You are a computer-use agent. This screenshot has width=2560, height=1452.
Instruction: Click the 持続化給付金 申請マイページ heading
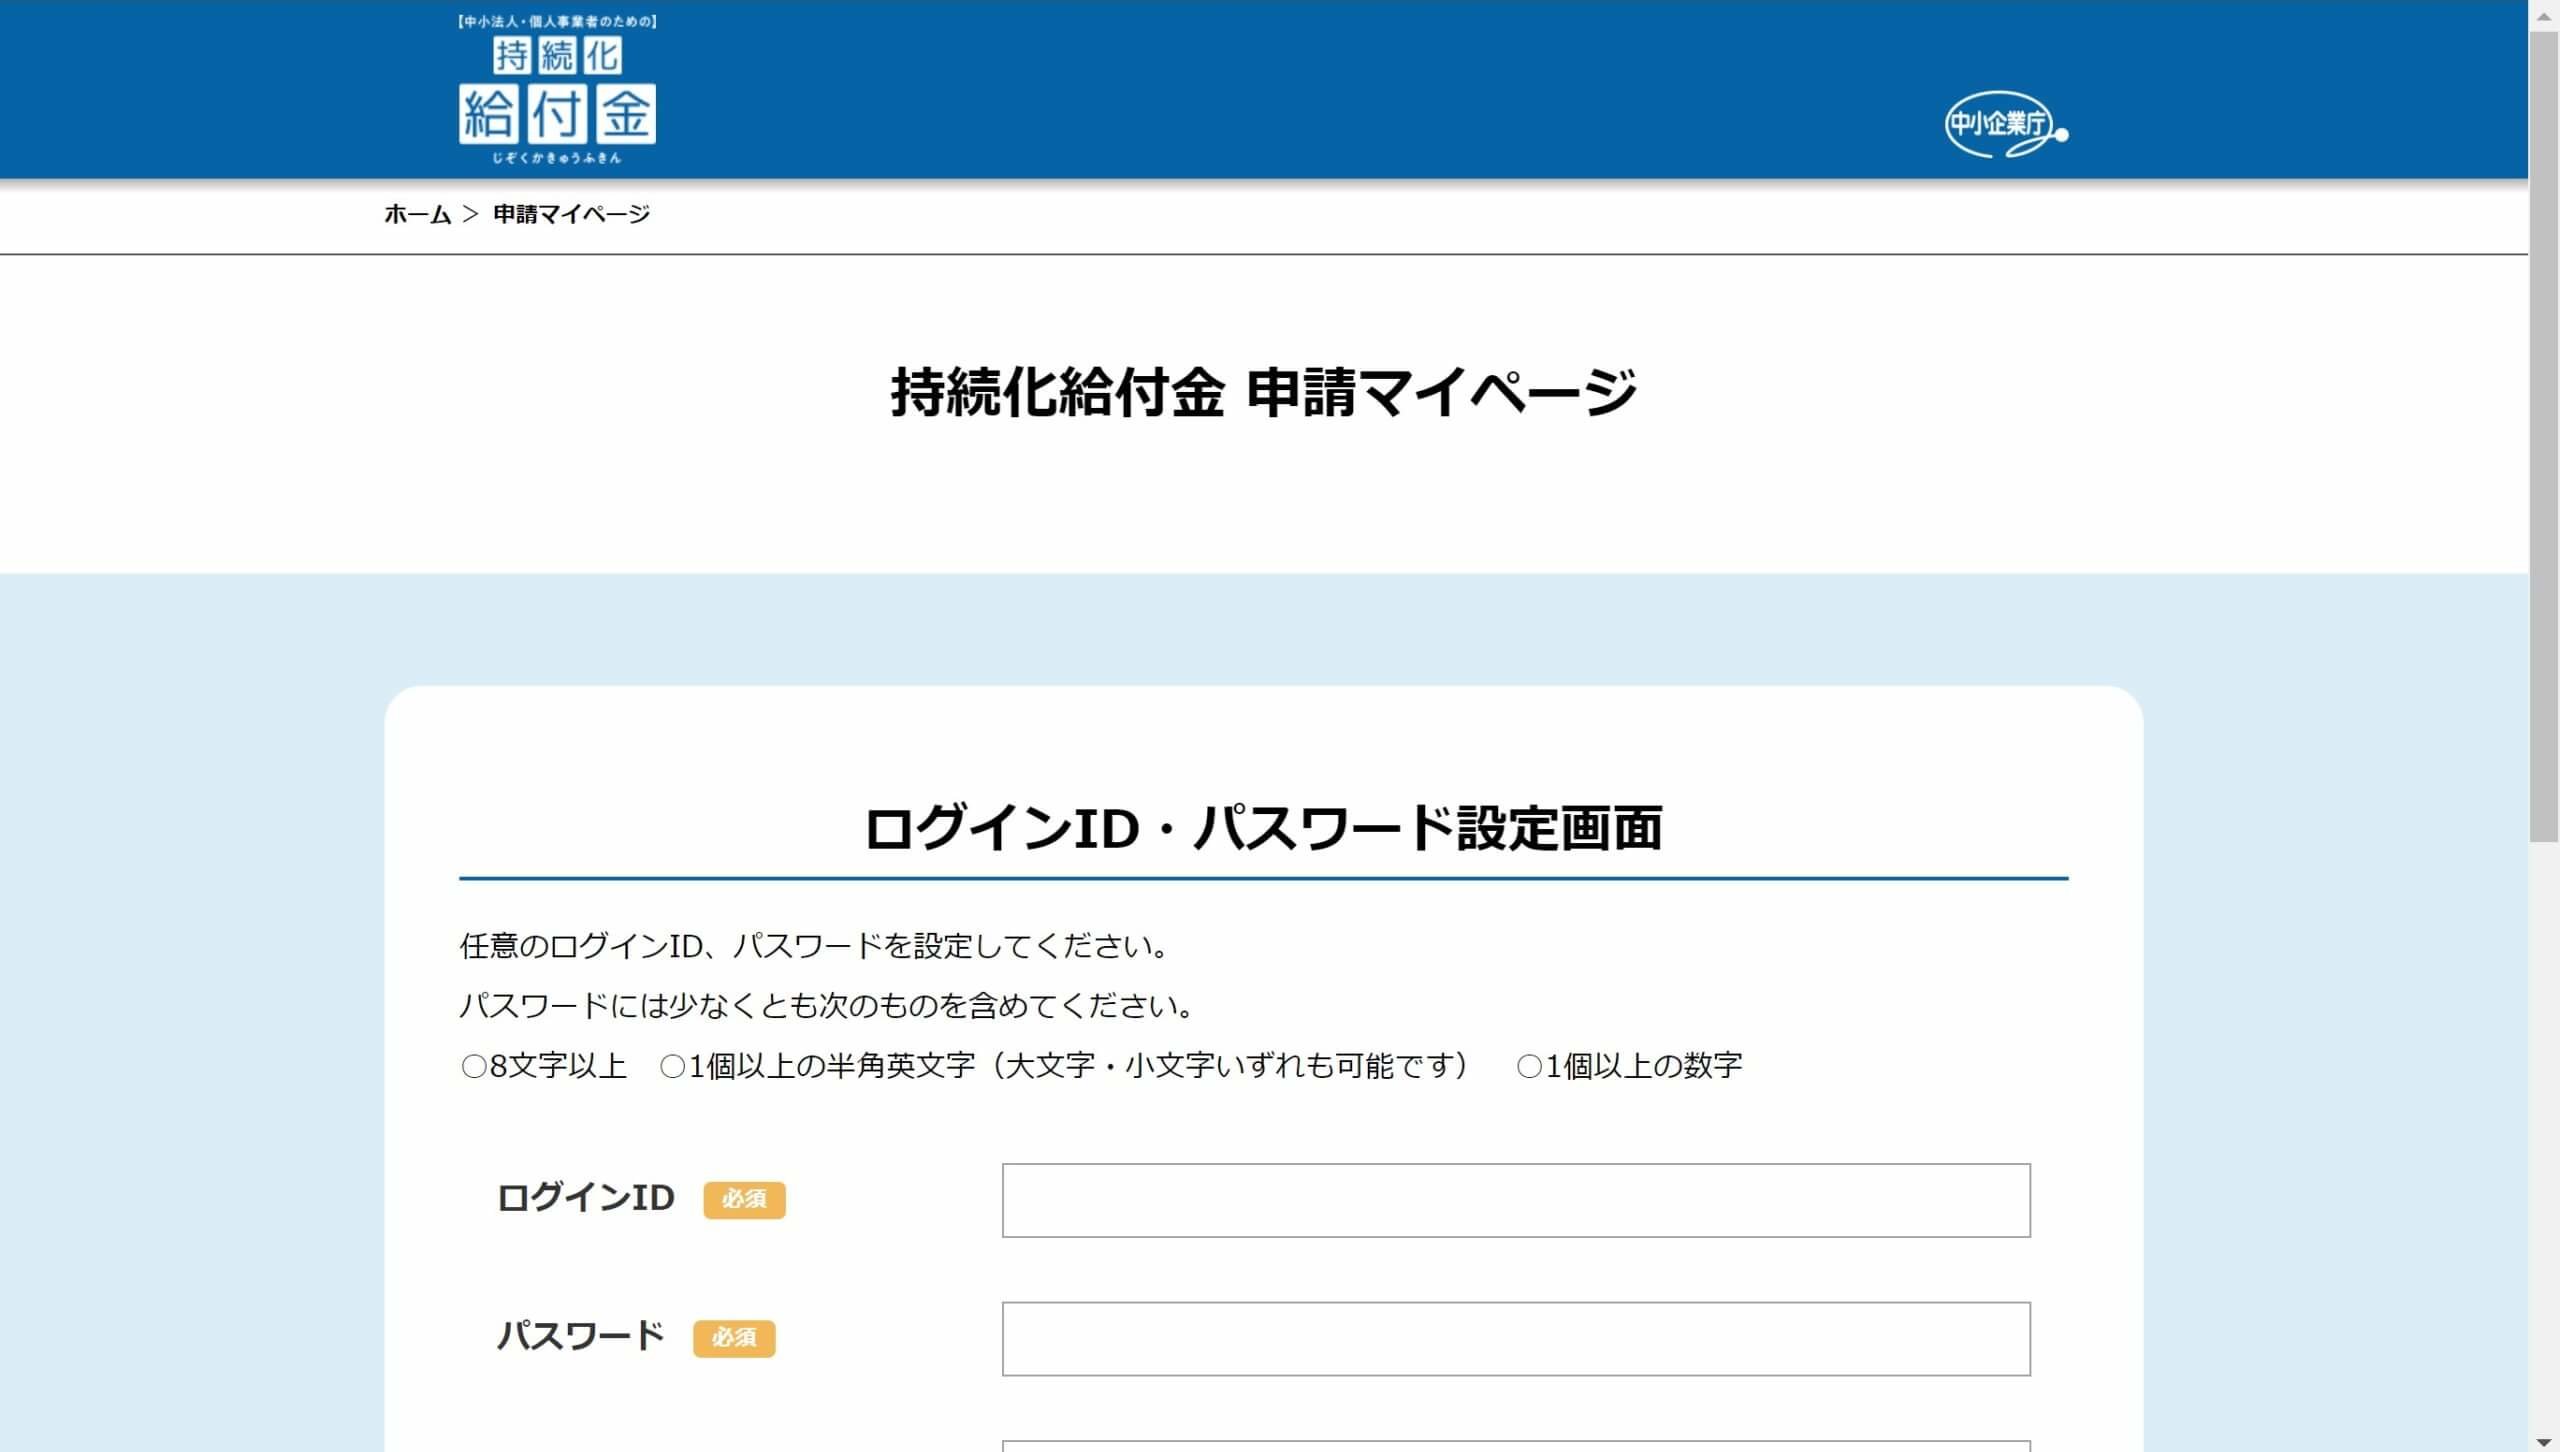(x=1264, y=392)
